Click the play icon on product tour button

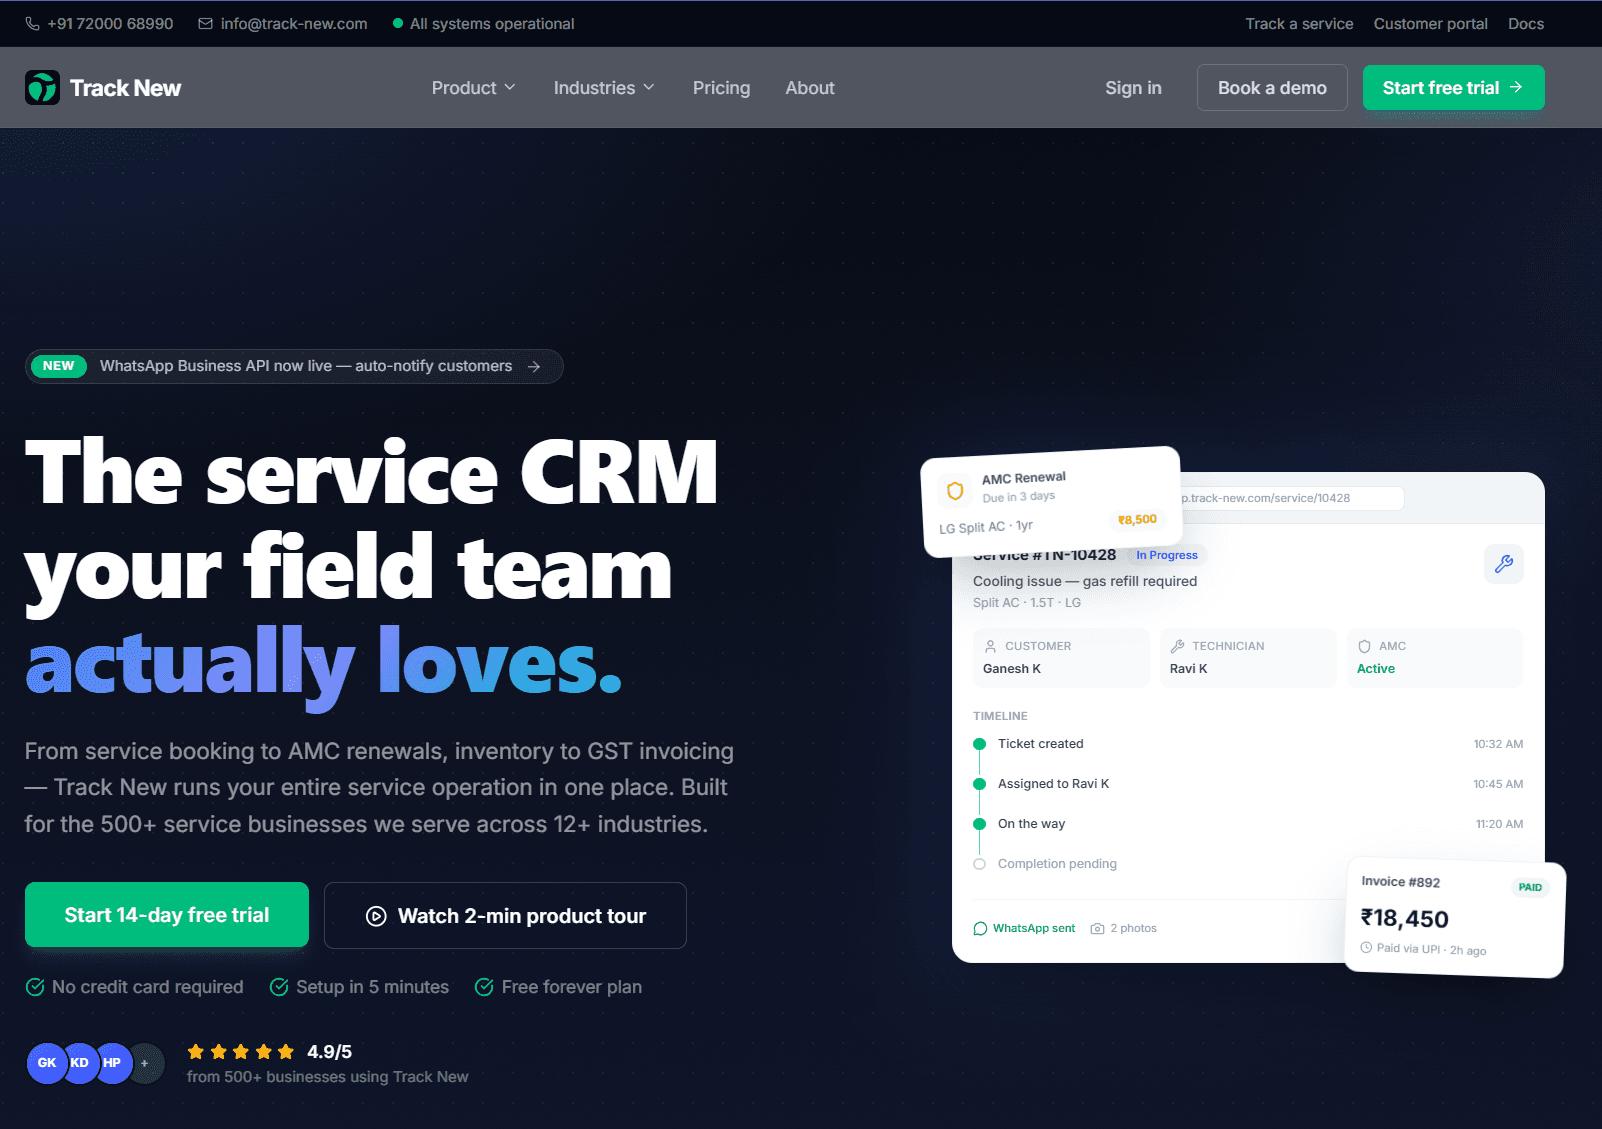click(376, 916)
